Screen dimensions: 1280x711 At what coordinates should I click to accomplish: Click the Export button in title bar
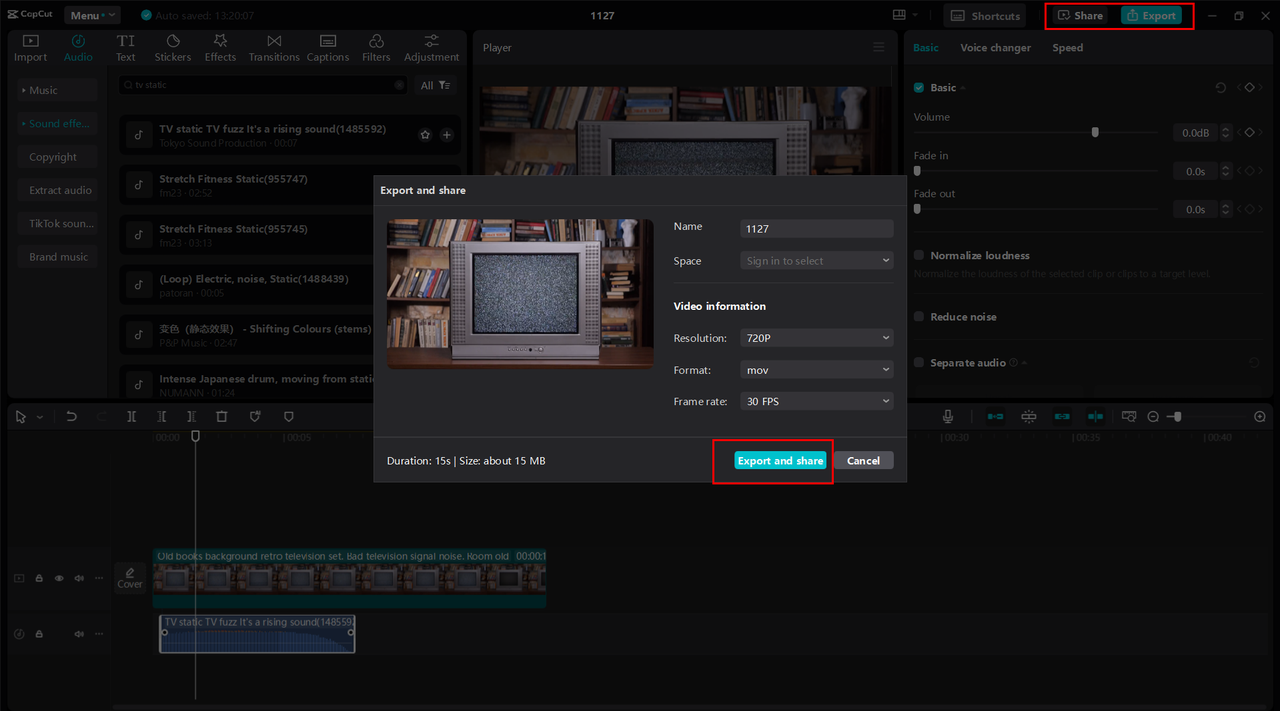(1151, 16)
